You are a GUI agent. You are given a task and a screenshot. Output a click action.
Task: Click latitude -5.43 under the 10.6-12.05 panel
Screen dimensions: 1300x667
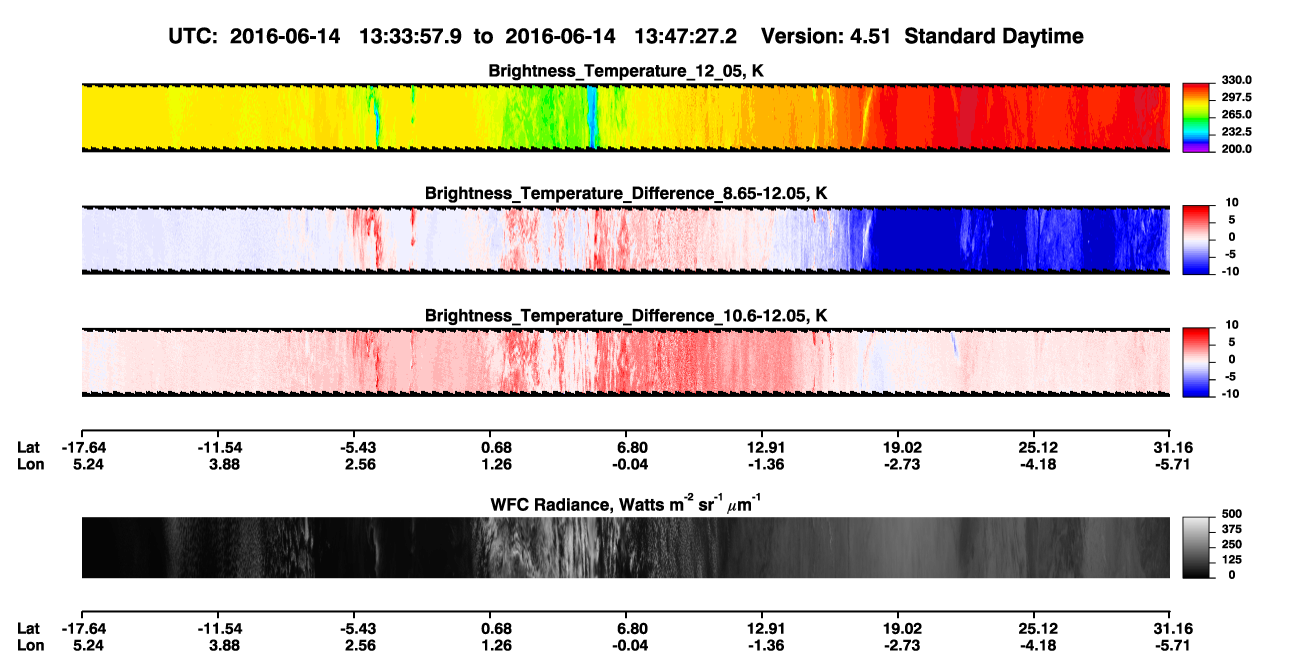pyautogui.click(x=356, y=447)
